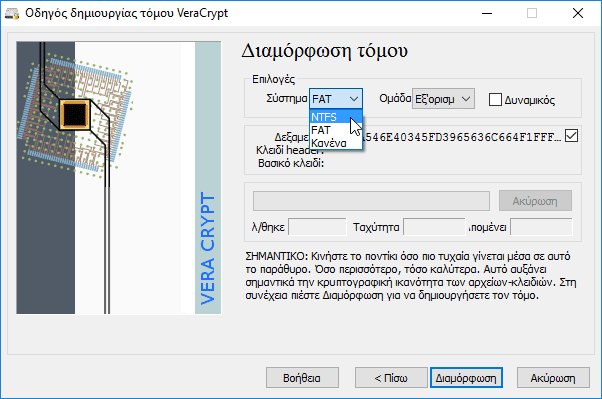Click the ΣΗΜΑΝΤΙΚΟ instruction paragraph

[x=411, y=276]
